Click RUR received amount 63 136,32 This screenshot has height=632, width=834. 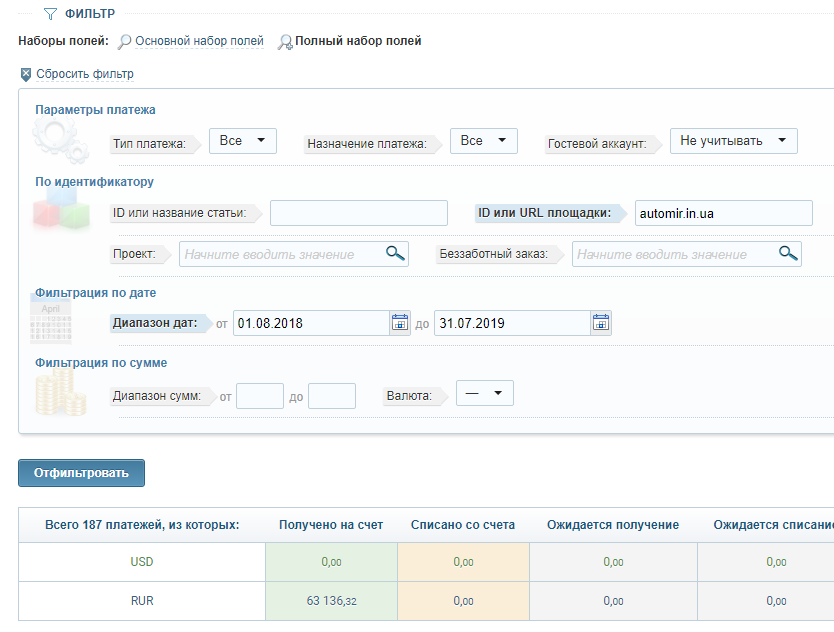331,601
